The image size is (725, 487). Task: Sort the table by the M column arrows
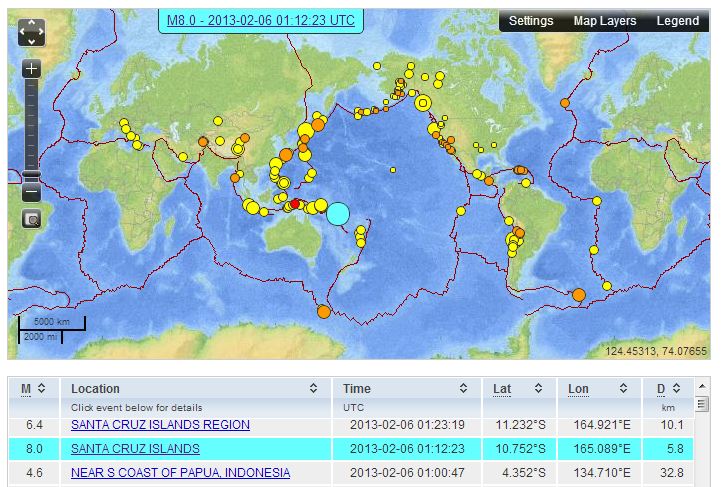[x=48, y=388]
